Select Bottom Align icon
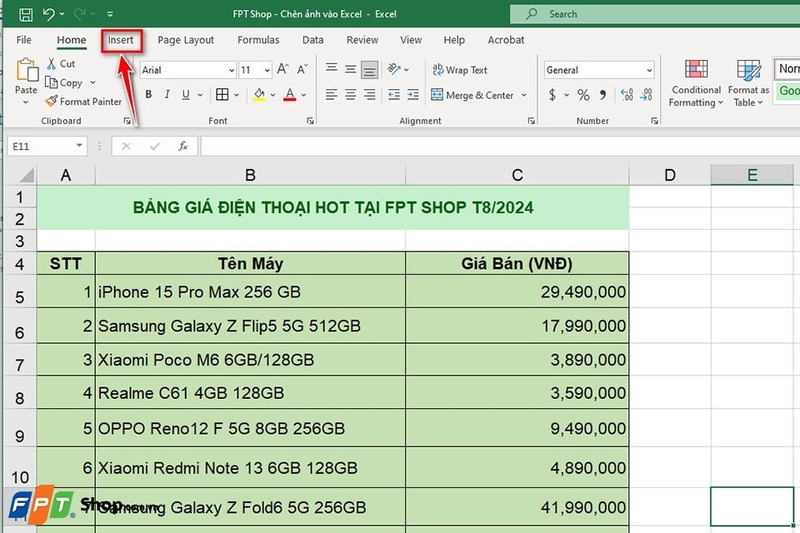The height and width of the screenshot is (533, 800). [x=369, y=69]
